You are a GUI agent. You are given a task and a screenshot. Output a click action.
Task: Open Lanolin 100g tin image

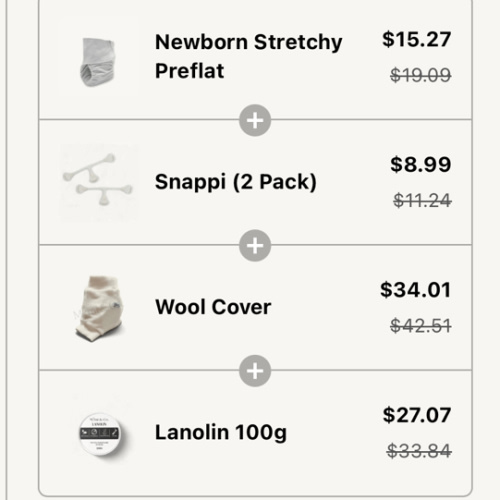99,433
